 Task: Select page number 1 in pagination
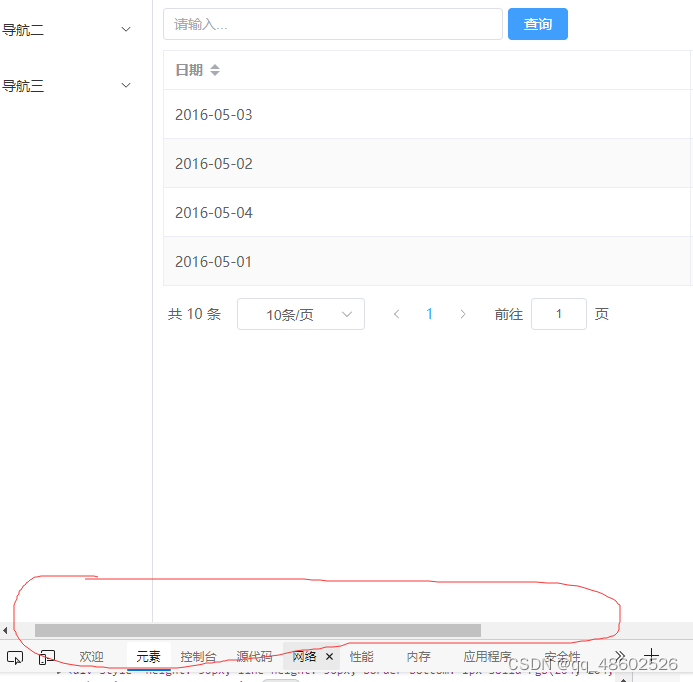[x=429, y=314]
